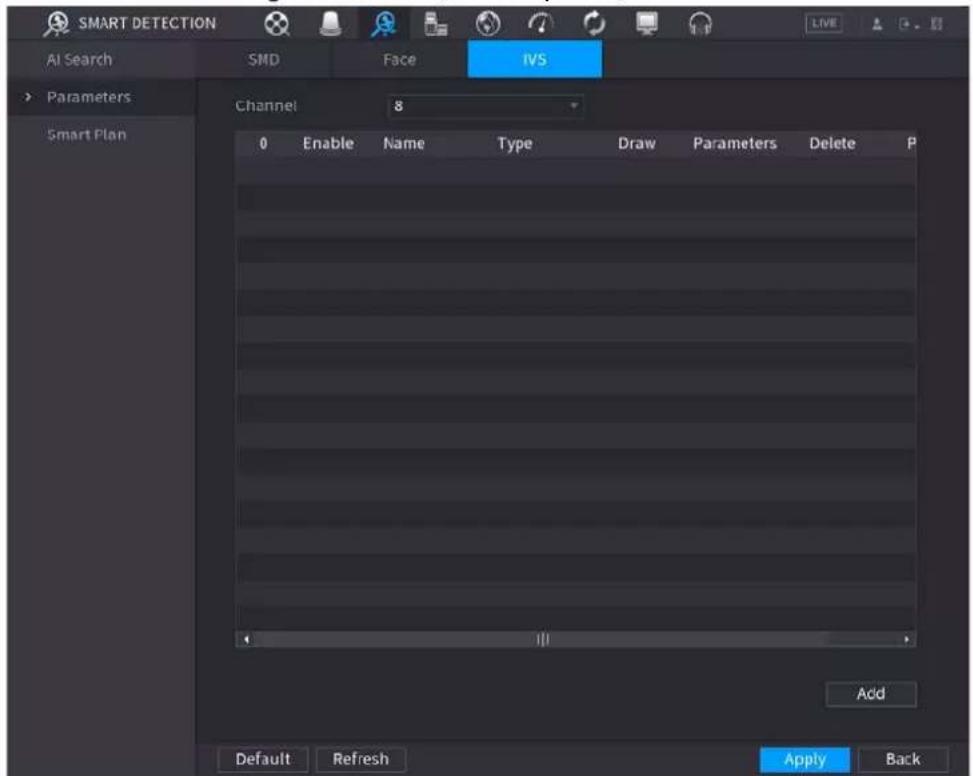973x776 pixels.
Task: Open the Channel dropdown showing 8
Action: (x=485, y=106)
